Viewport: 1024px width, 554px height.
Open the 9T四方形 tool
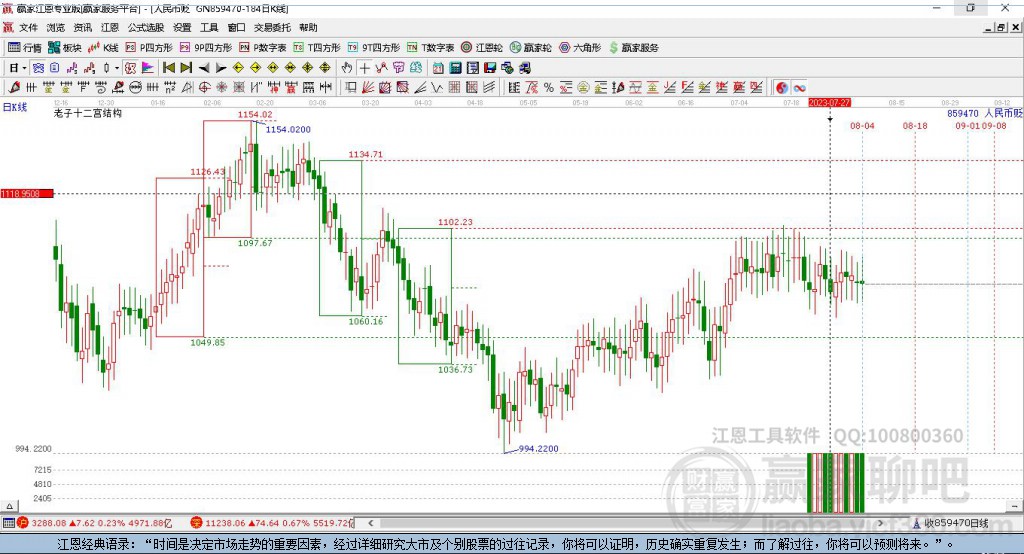click(374, 48)
